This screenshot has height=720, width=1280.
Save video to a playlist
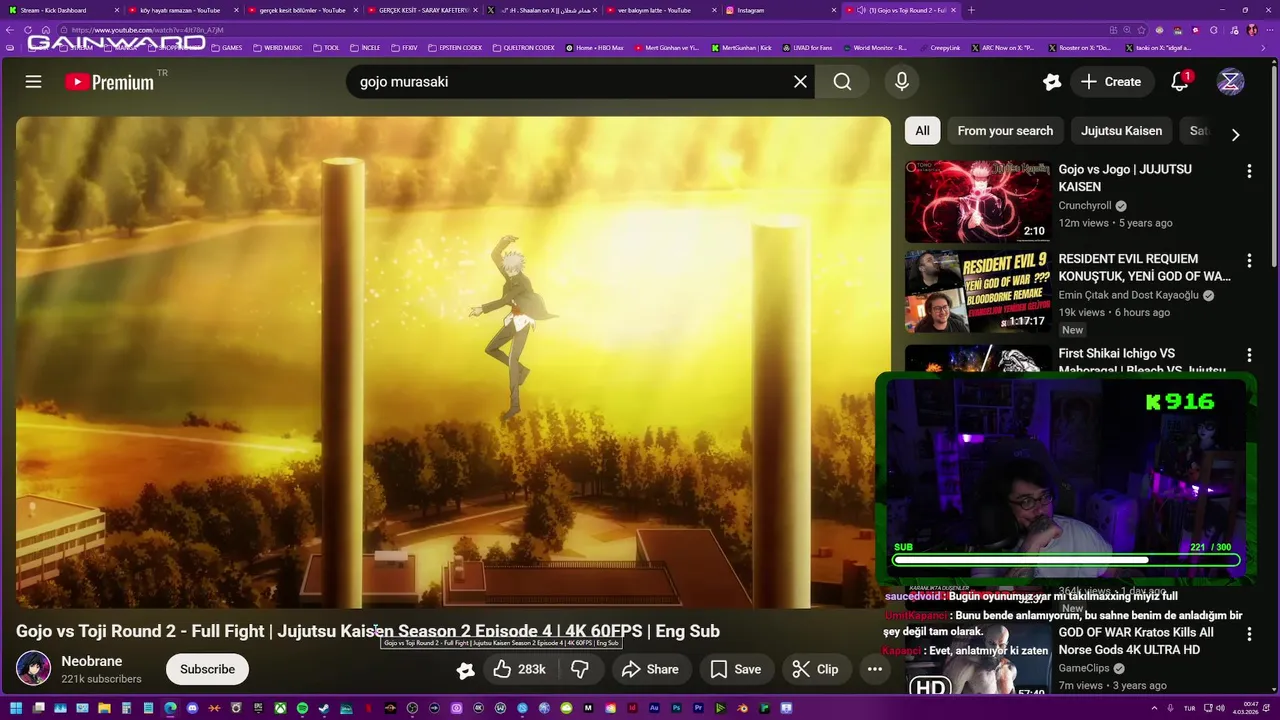coord(736,669)
